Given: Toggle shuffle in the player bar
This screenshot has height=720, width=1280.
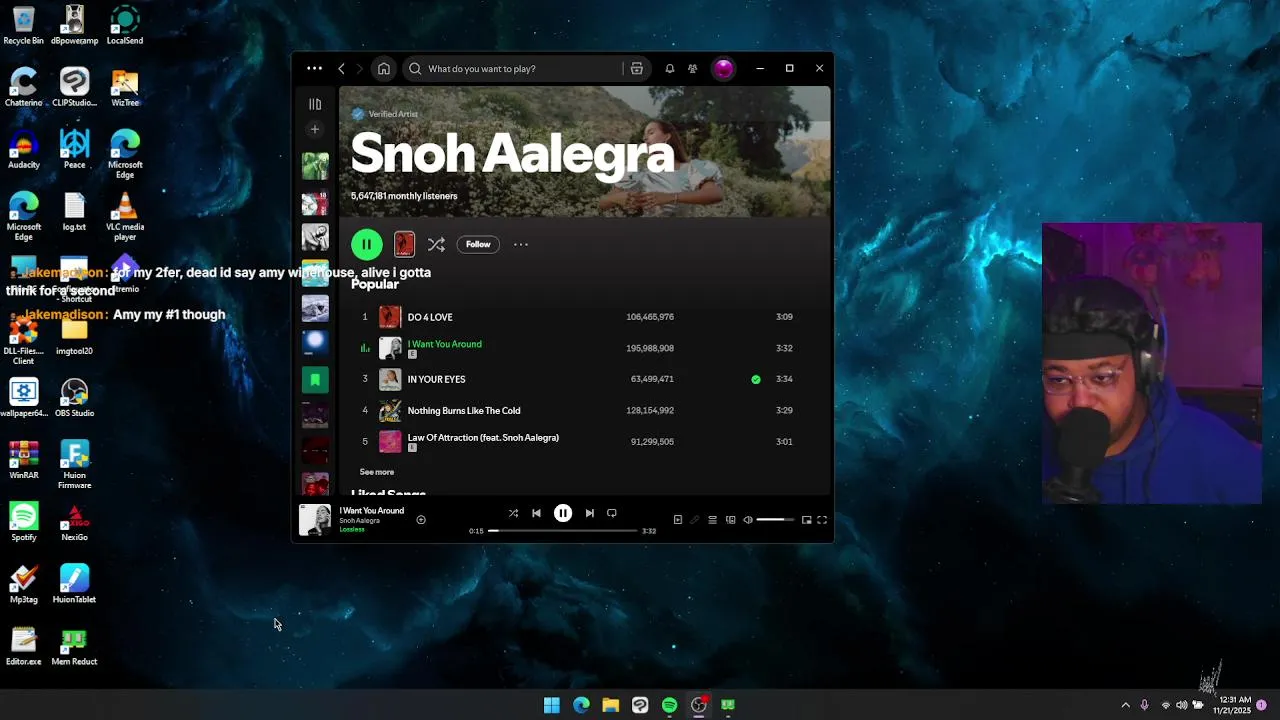Looking at the screenshot, I should click(513, 513).
